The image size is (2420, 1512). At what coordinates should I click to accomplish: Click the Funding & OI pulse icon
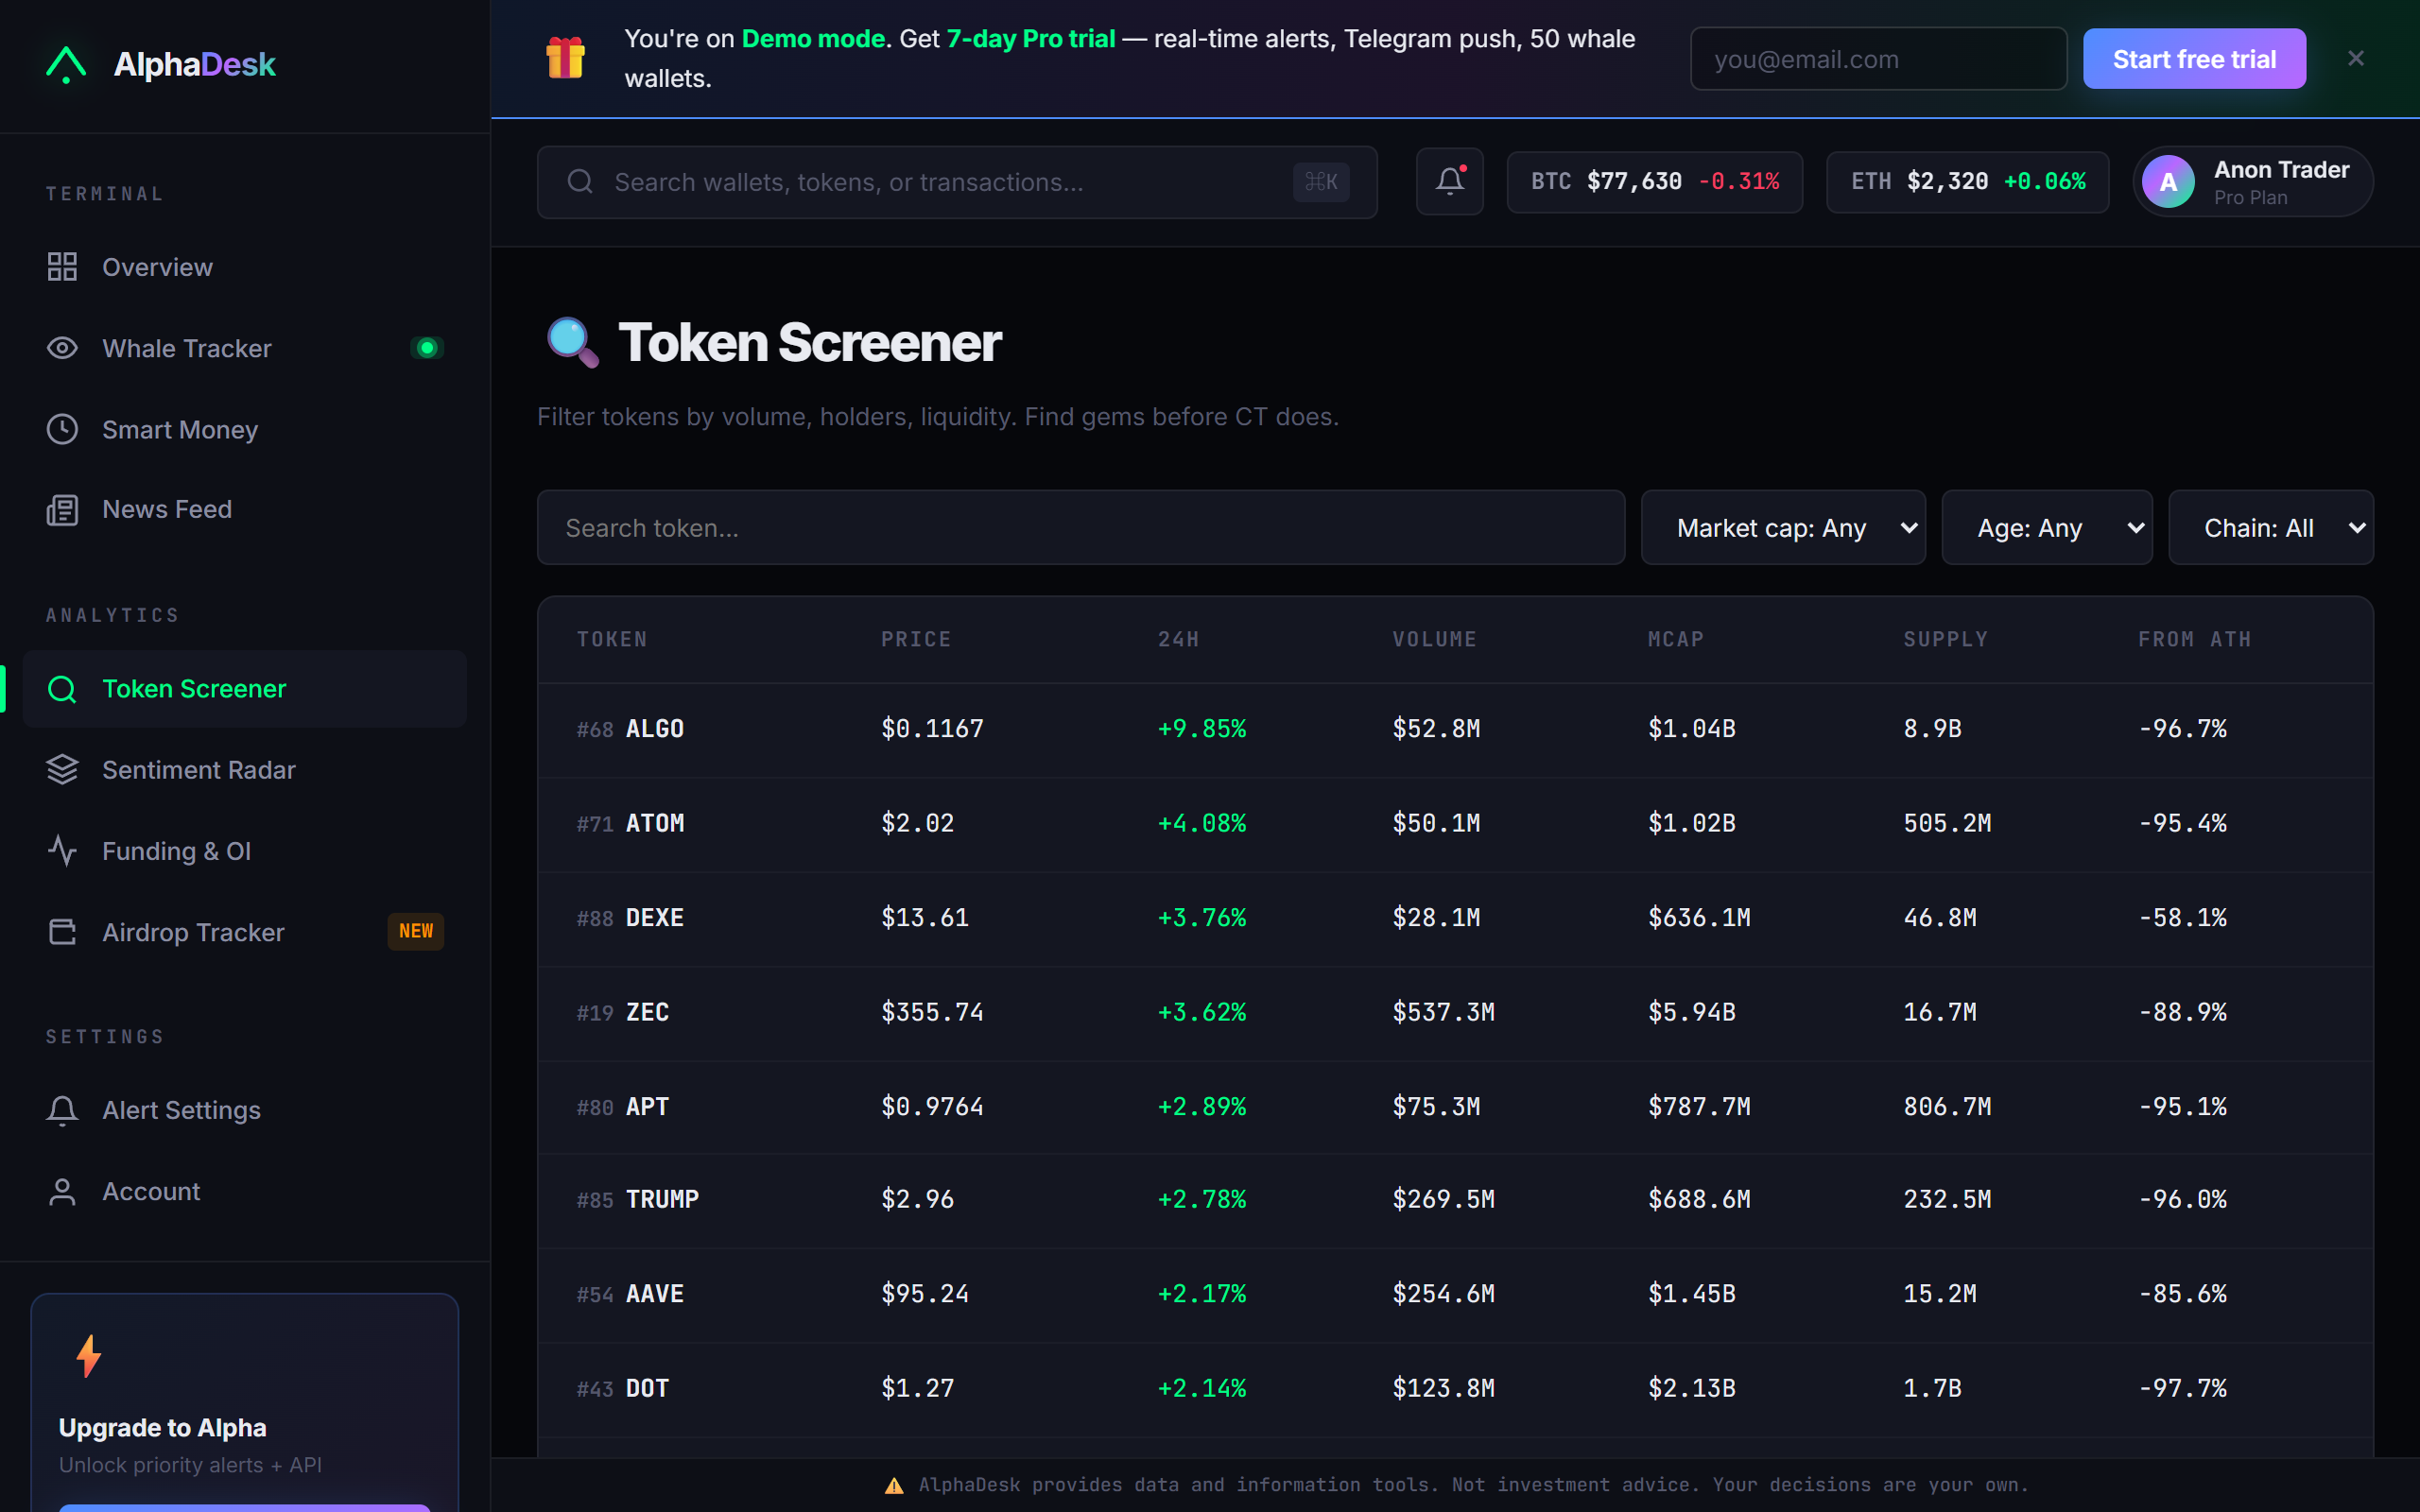[x=62, y=851]
